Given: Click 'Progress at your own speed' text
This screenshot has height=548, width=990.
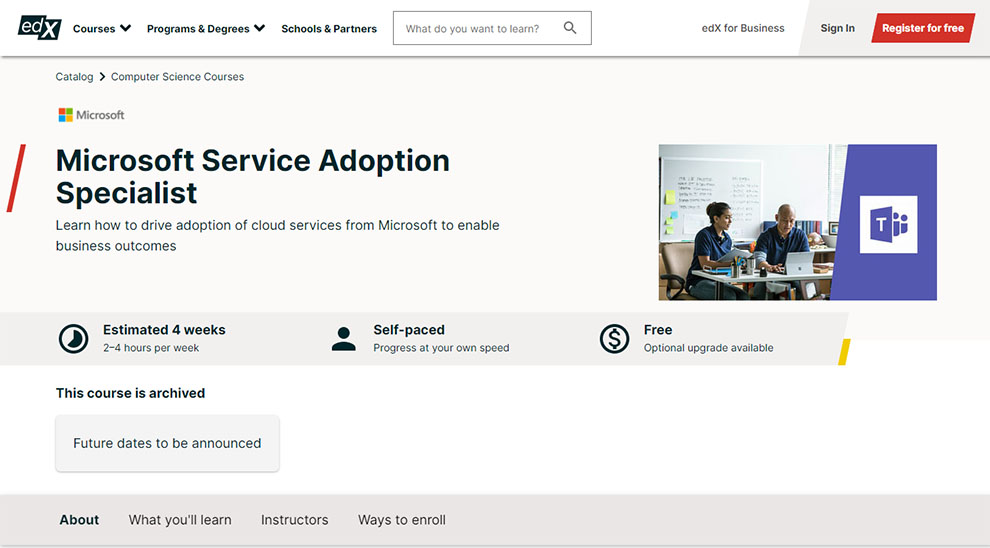Looking at the screenshot, I should click(441, 348).
